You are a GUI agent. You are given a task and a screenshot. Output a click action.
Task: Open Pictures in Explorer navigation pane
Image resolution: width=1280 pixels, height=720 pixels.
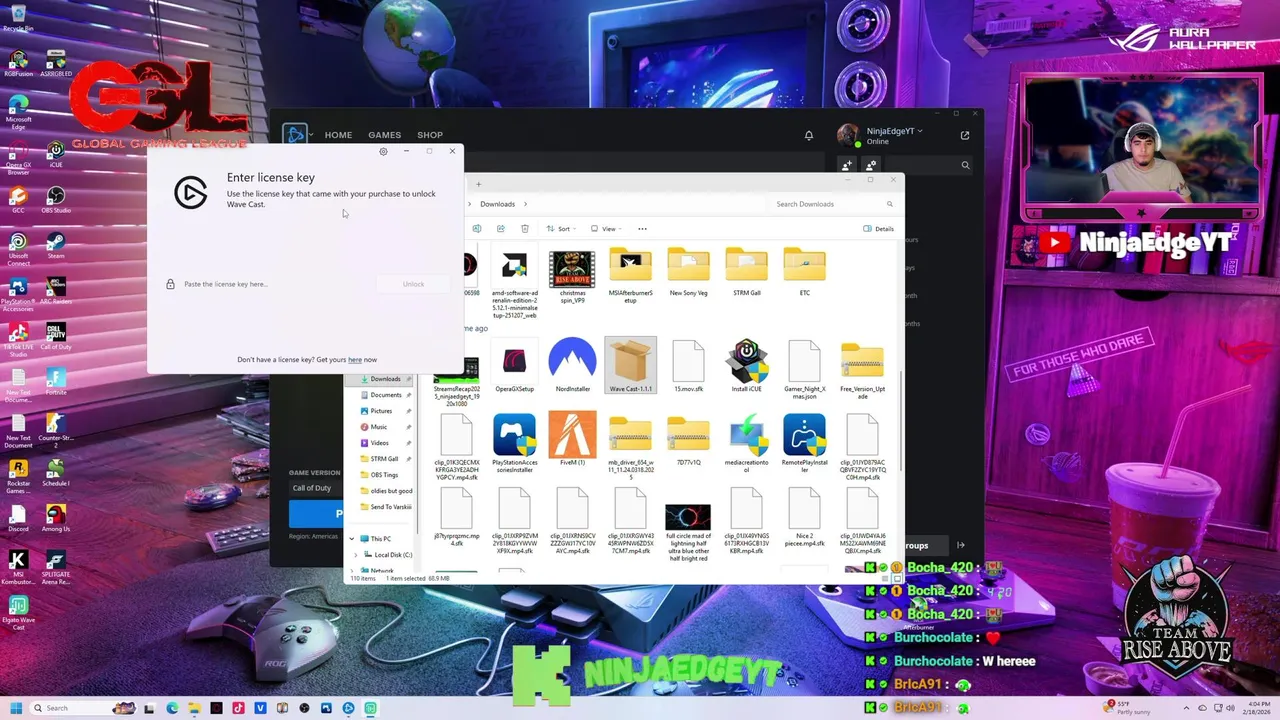tap(382, 411)
